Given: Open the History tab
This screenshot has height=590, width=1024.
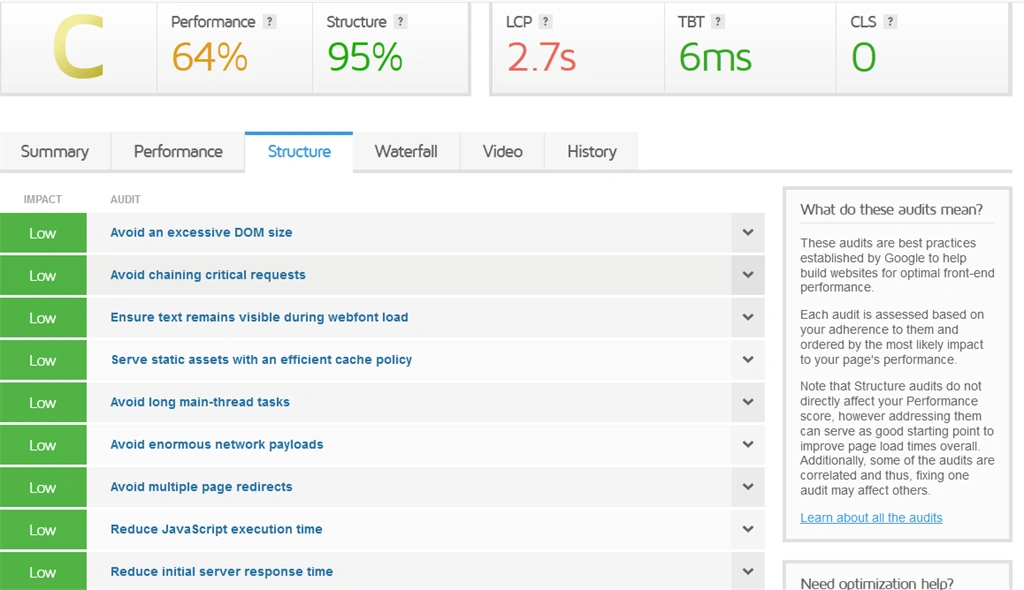Looking at the screenshot, I should [x=592, y=152].
